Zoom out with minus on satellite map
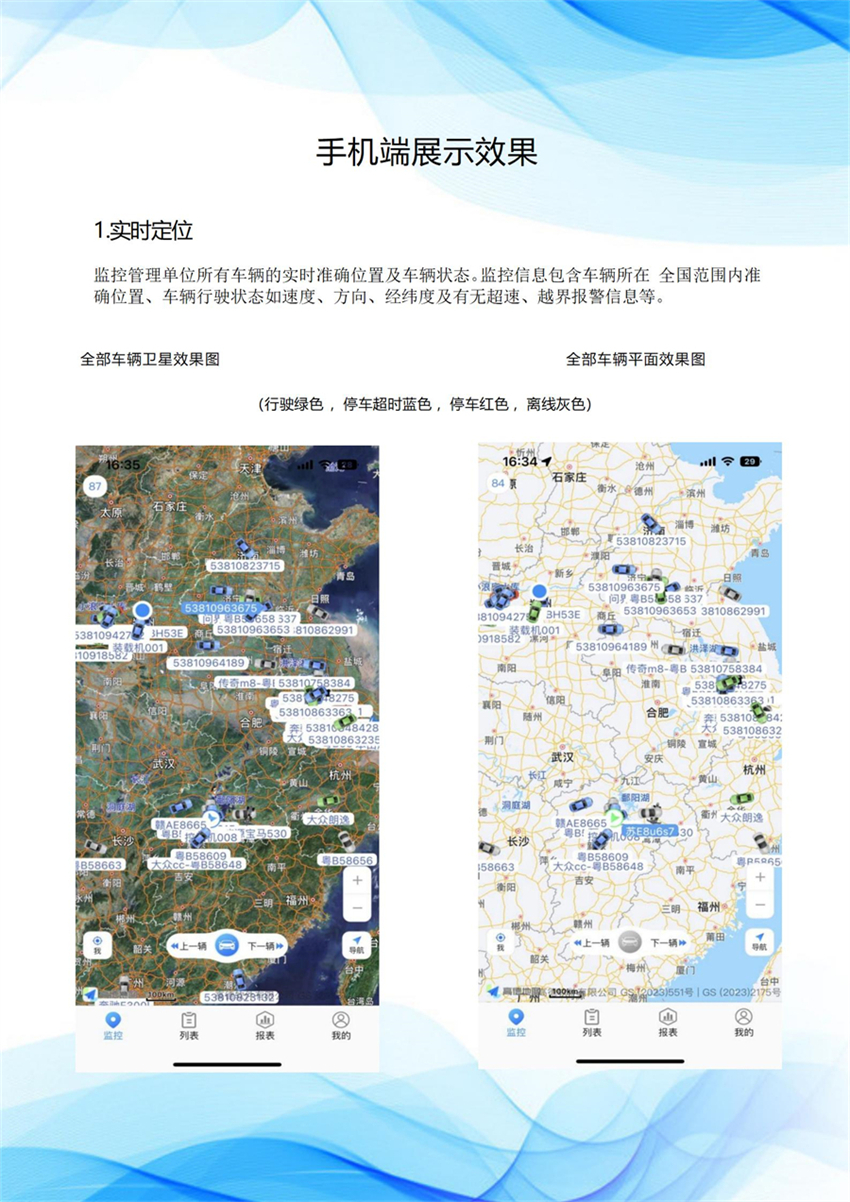The height and width of the screenshot is (1202, 850). point(357,907)
